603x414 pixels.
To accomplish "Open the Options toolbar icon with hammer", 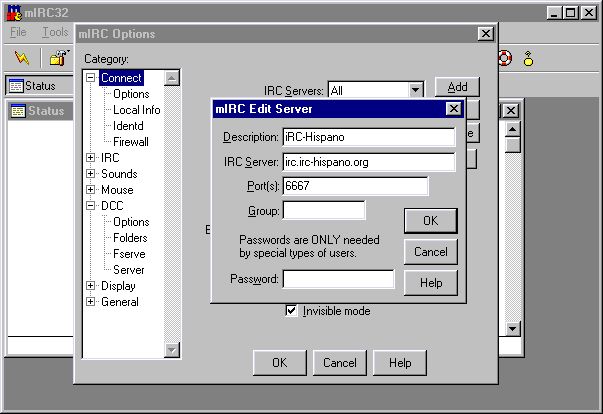I will [59, 58].
